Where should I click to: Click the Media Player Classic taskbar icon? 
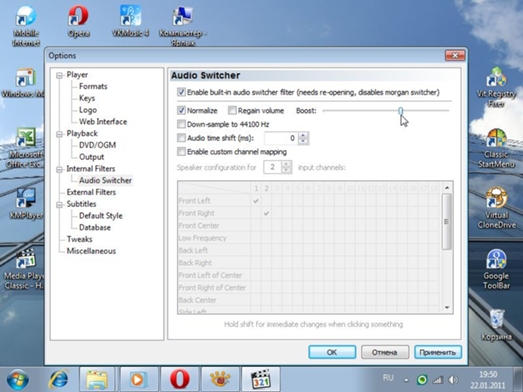260,379
